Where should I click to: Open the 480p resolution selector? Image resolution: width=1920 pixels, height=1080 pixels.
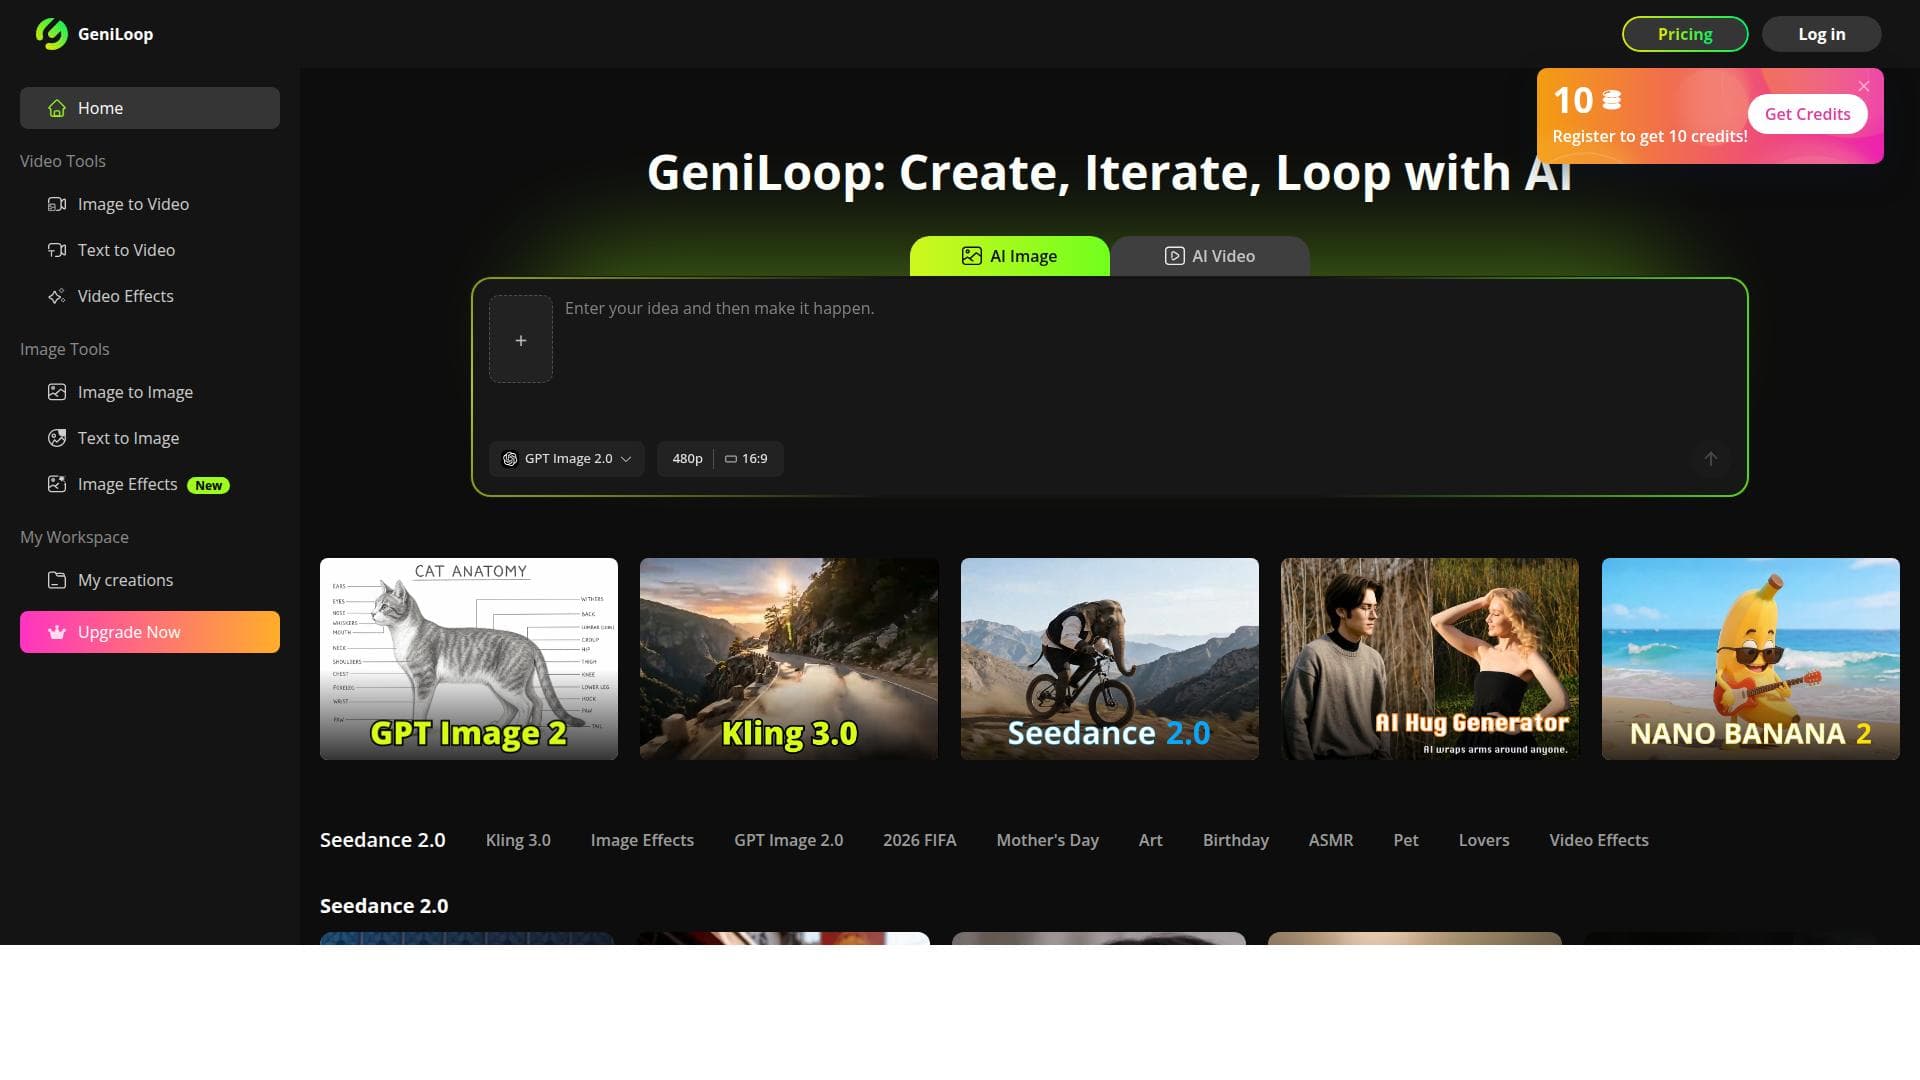coord(687,459)
